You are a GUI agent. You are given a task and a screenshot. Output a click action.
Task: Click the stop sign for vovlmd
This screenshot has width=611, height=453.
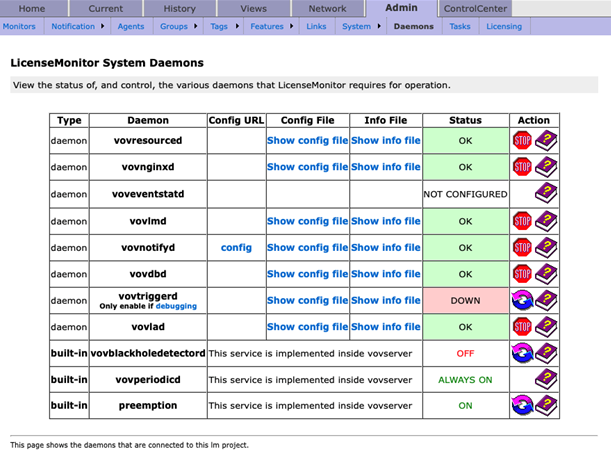522,221
